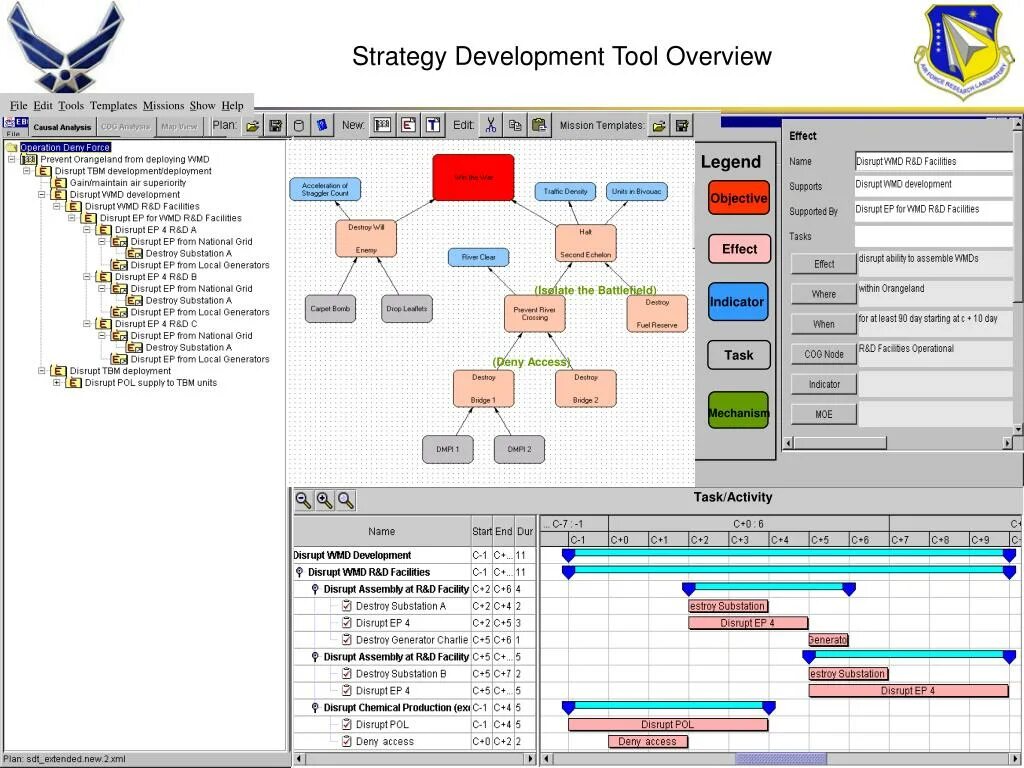Screen dimensions: 1024x768
Task: Toggle the Destroy Substation A task checkbox
Action: (347, 606)
